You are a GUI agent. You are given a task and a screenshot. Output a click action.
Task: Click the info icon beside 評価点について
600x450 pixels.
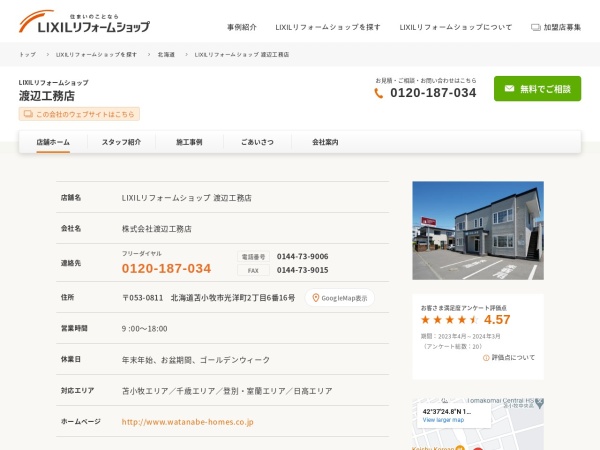click(486, 358)
